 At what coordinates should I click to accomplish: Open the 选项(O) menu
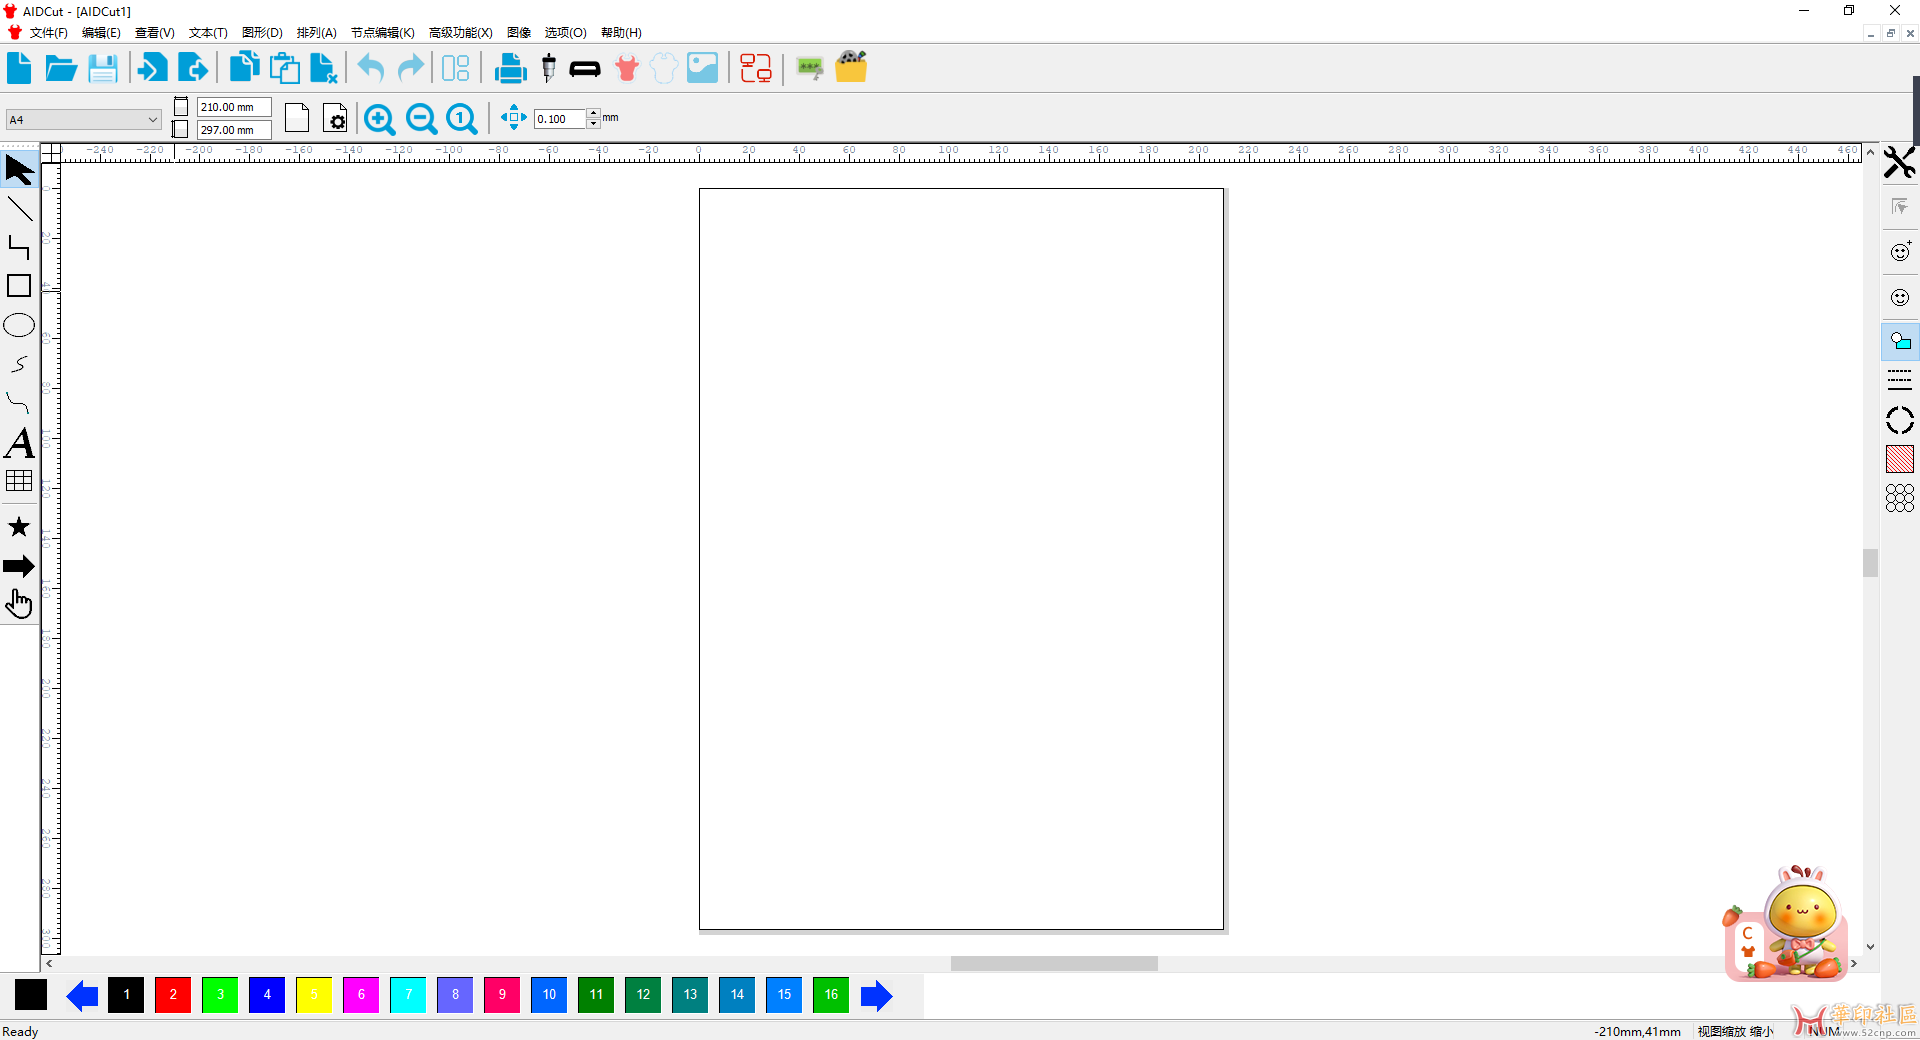click(565, 33)
